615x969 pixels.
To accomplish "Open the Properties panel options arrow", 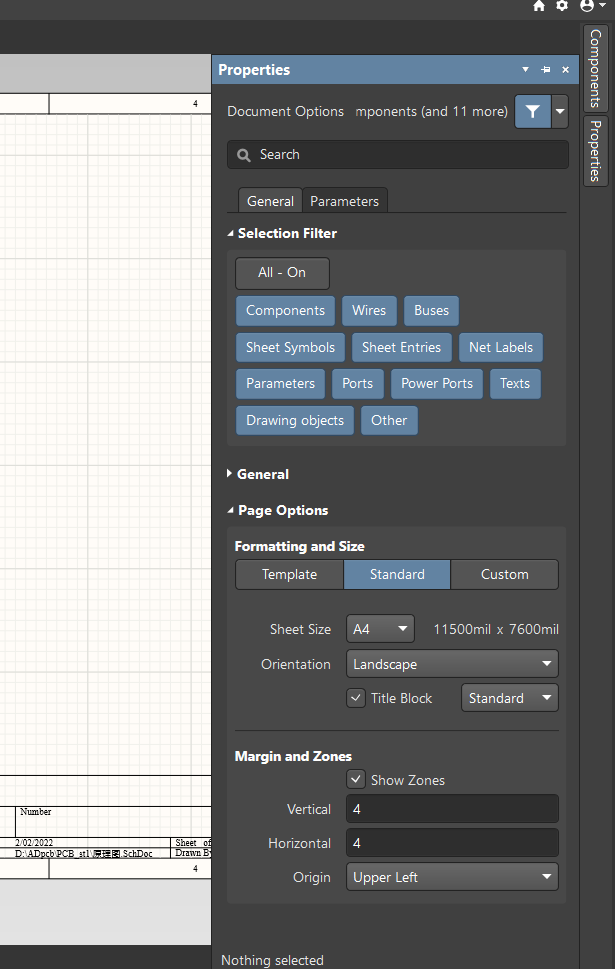I will coord(525,70).
